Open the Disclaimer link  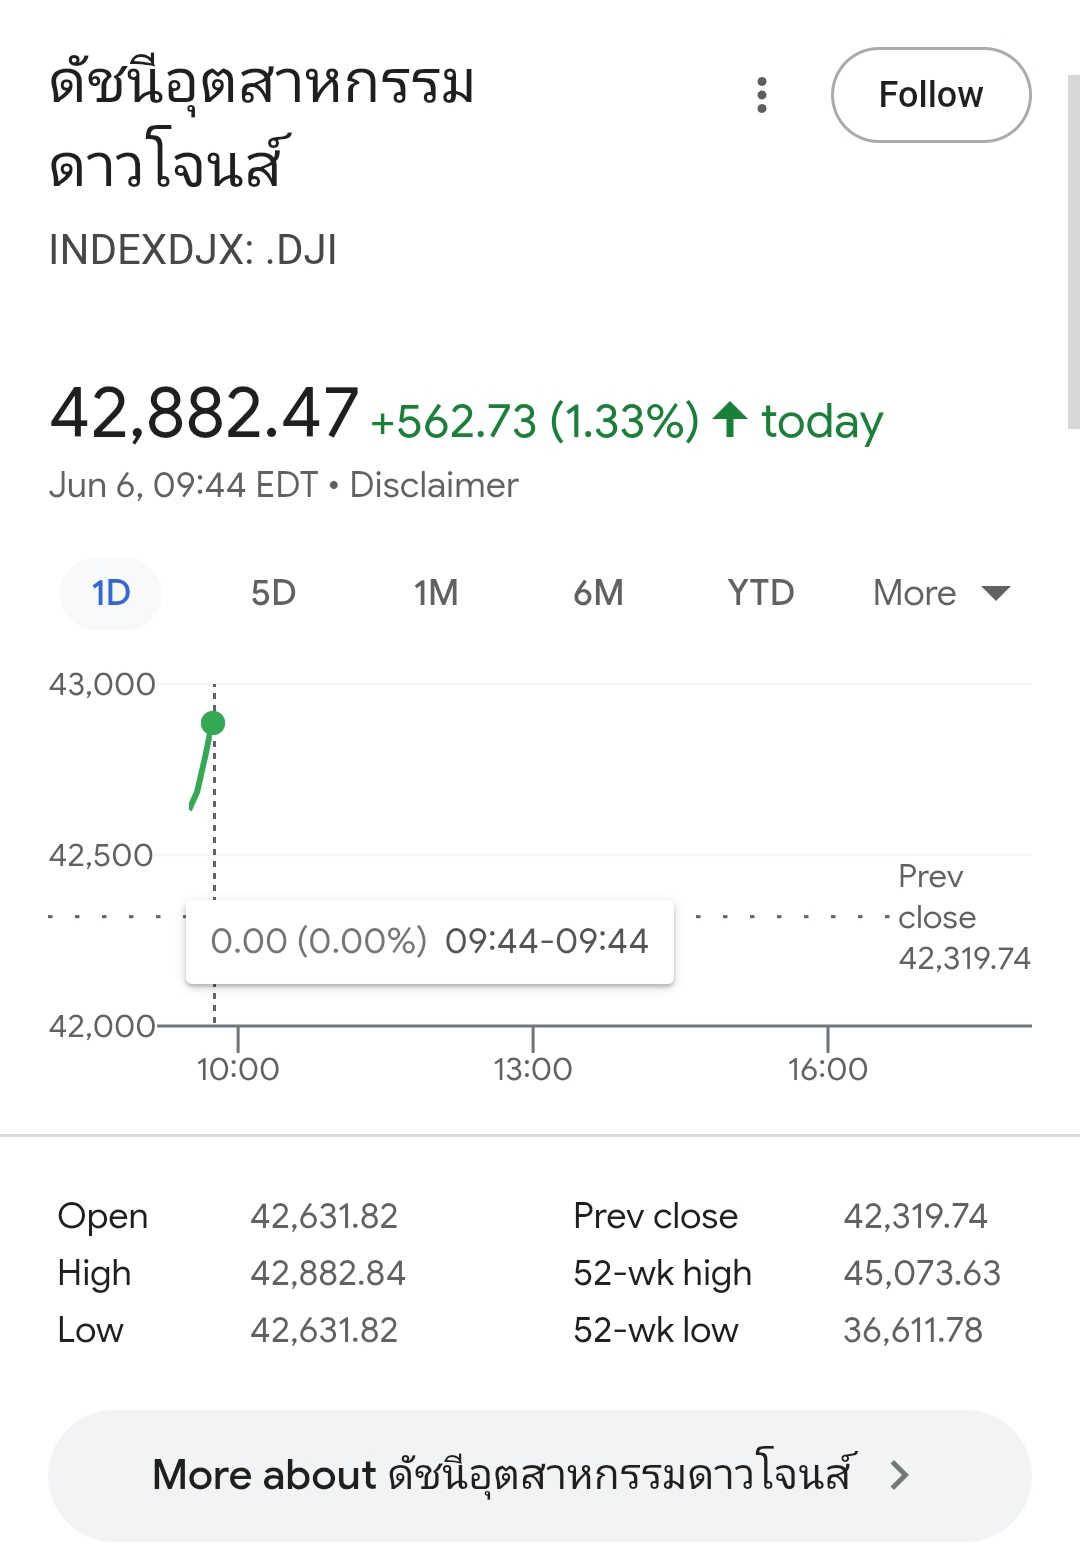click(434, 485)
